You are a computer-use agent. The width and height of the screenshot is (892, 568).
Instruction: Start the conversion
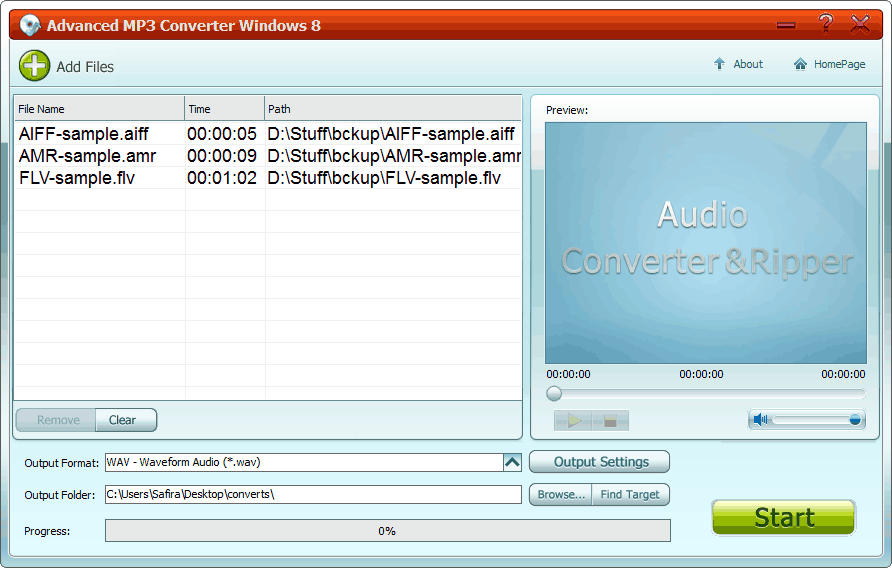(783, 517)
